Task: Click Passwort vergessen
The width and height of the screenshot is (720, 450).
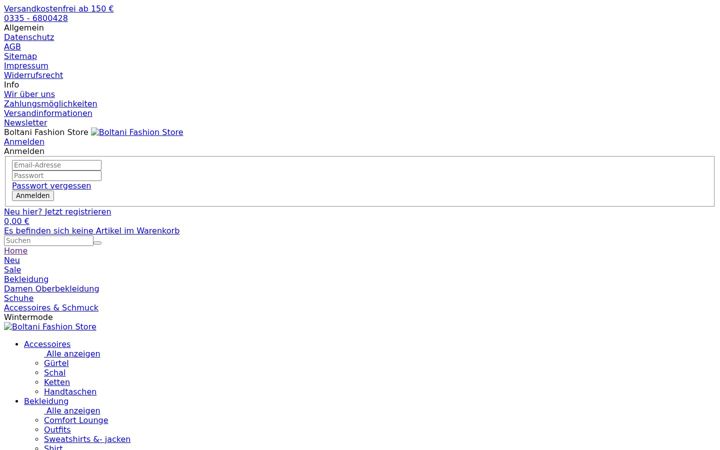Action: pyautogui.click(x=51, y=186)
